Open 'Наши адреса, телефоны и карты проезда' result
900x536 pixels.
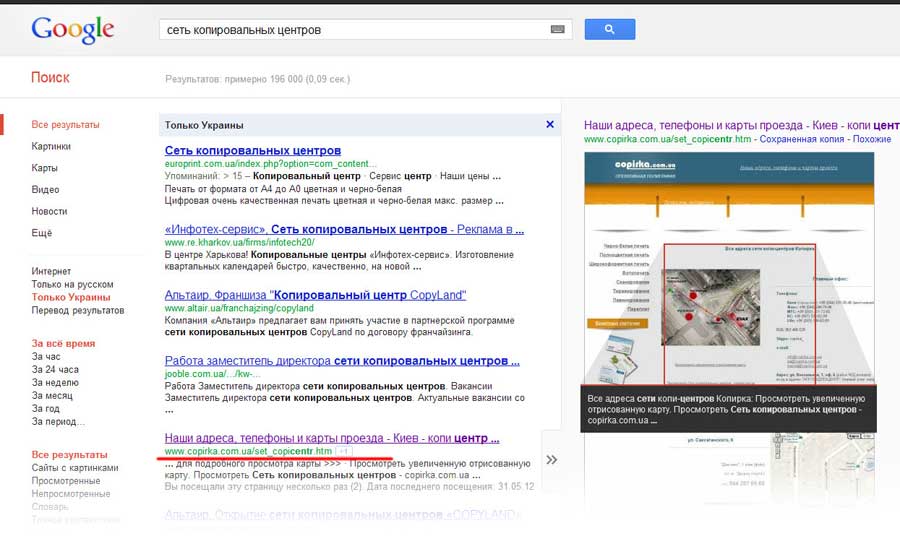point(332,438)
